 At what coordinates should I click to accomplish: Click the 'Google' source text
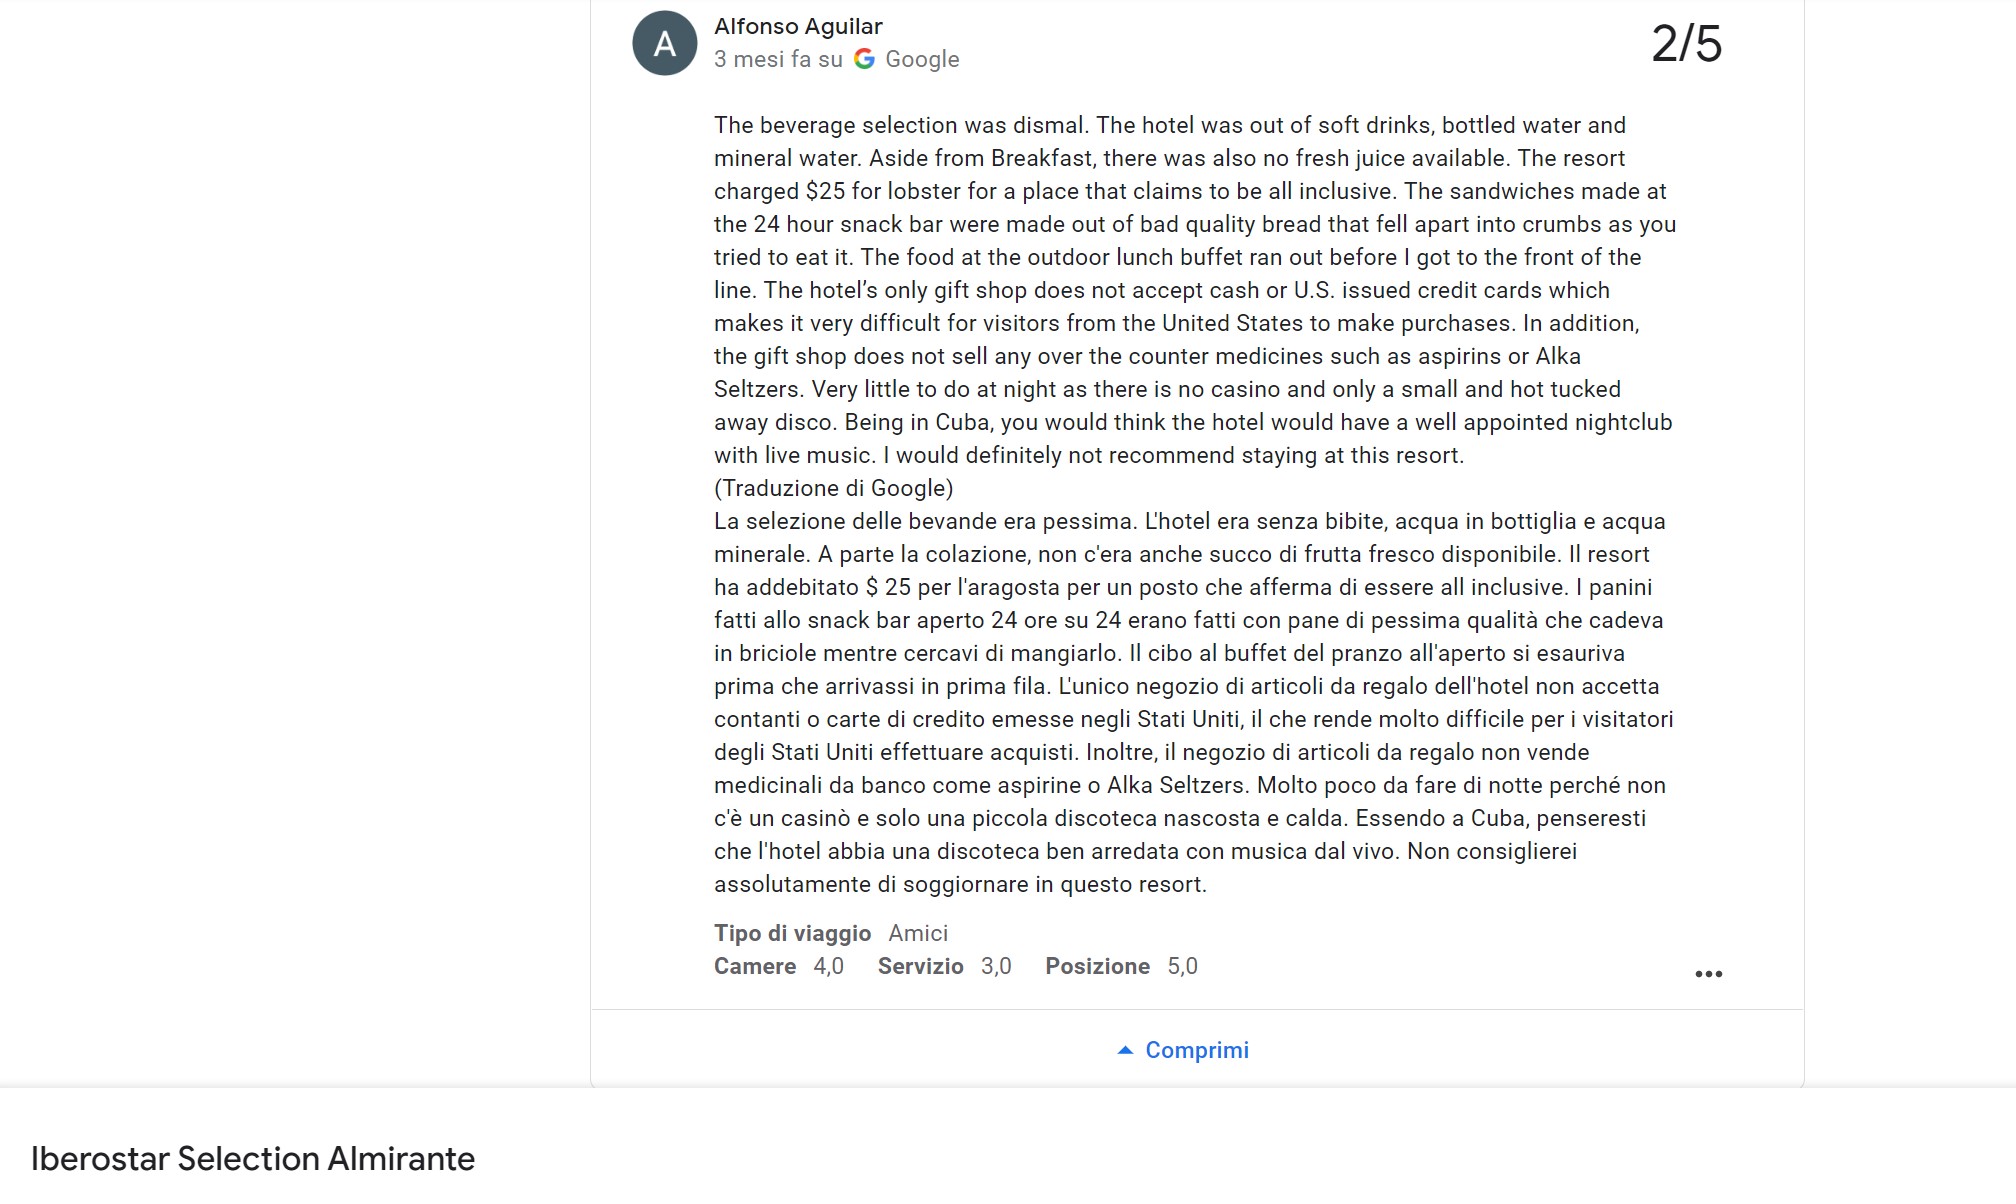[x=922, y=59]
